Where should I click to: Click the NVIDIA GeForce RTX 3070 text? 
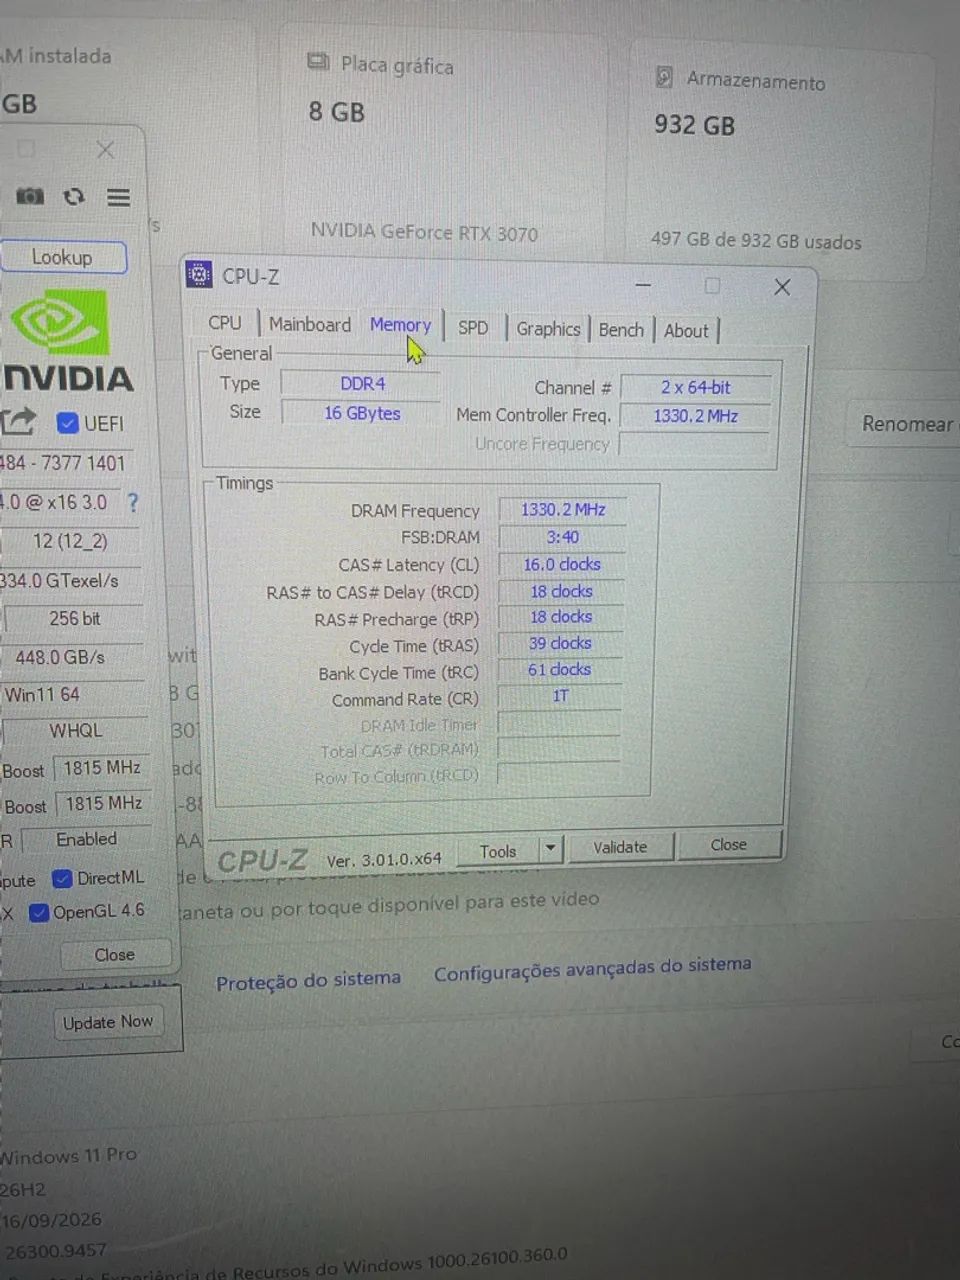tap(424, 232)
